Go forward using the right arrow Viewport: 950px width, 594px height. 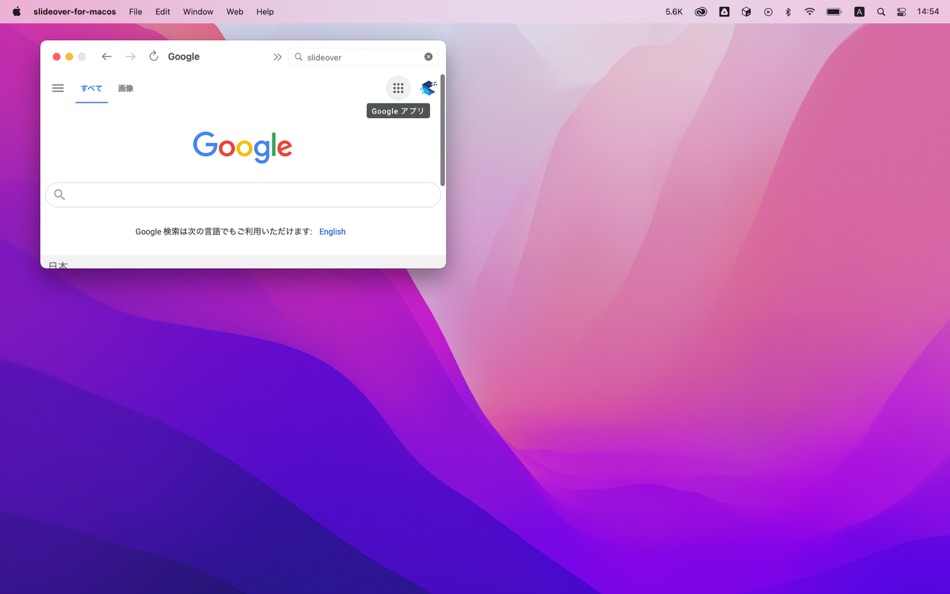coord(130,56)
